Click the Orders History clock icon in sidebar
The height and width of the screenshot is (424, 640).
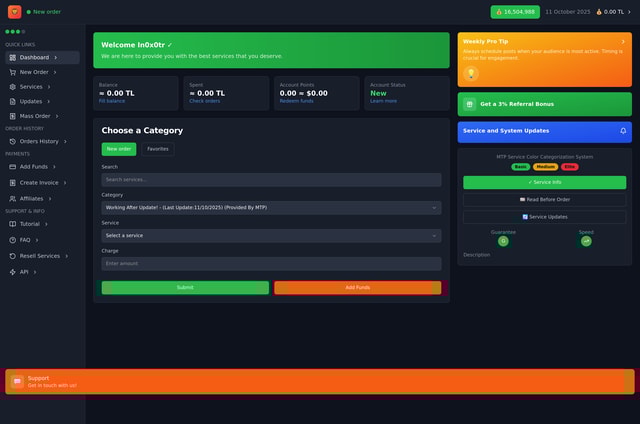coord(12,141)
